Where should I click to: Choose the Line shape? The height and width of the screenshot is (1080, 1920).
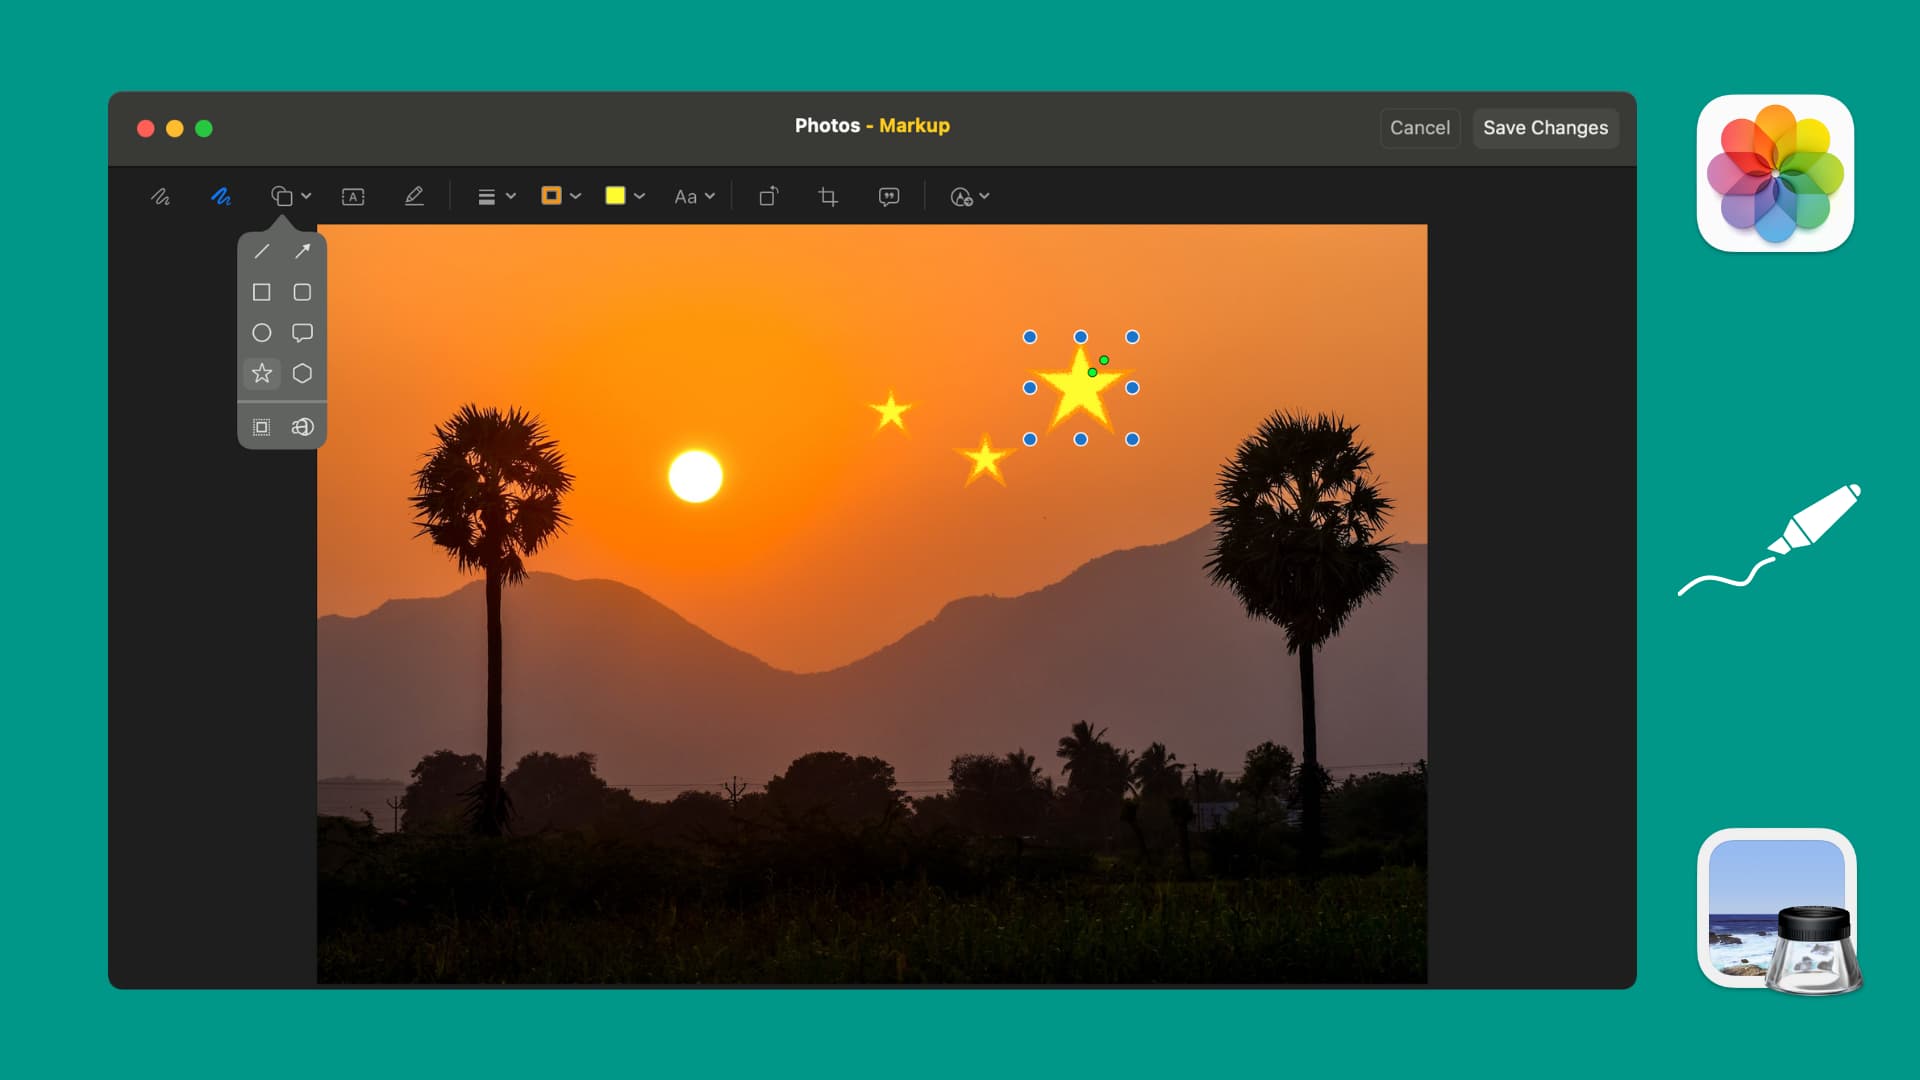click(262, 251)
